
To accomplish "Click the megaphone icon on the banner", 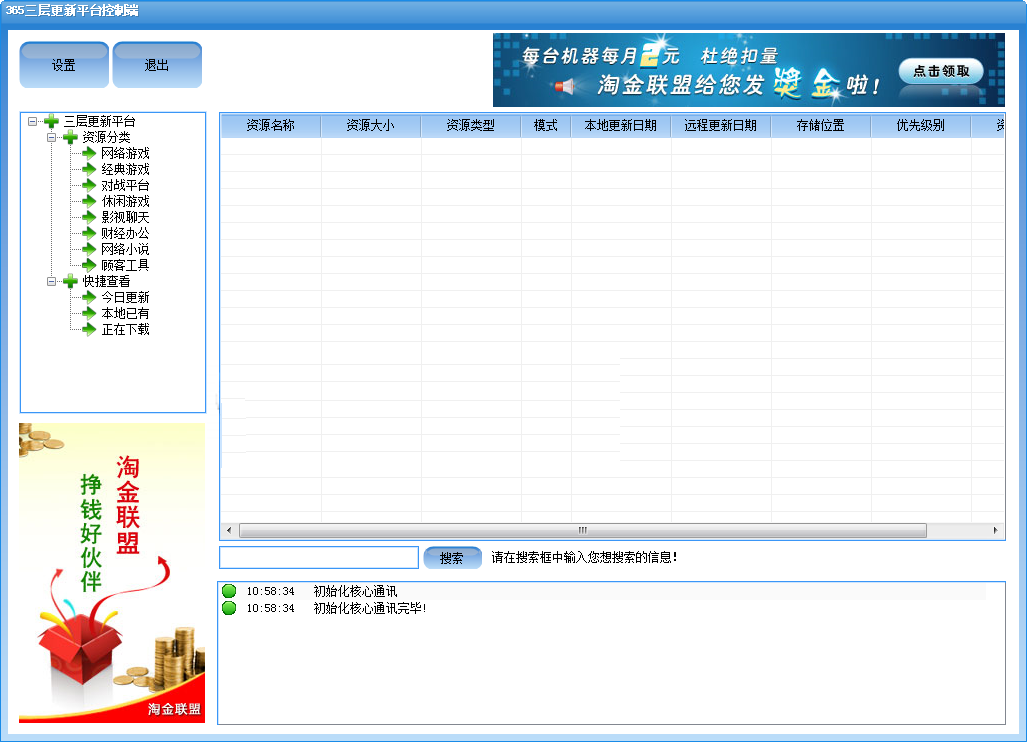I will tap(565, 86).
